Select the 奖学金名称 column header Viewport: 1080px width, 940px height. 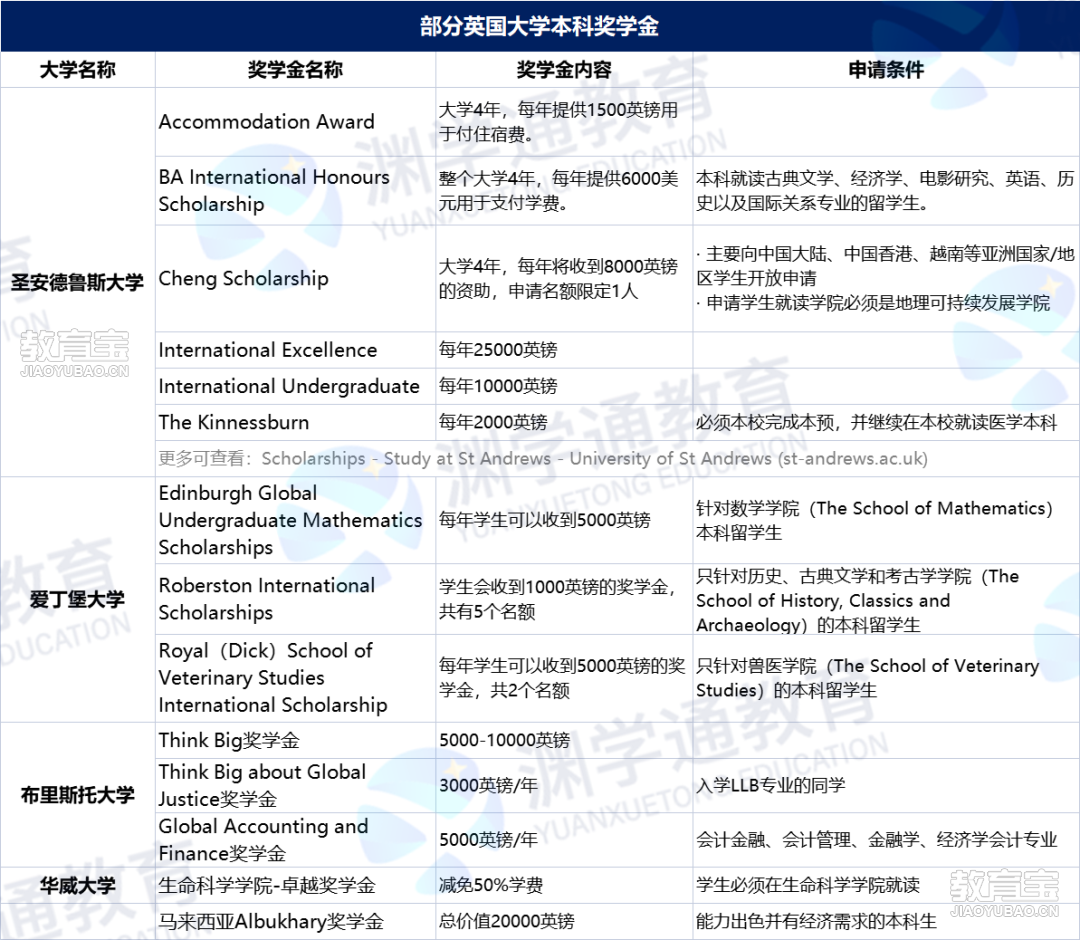(295, 70)
